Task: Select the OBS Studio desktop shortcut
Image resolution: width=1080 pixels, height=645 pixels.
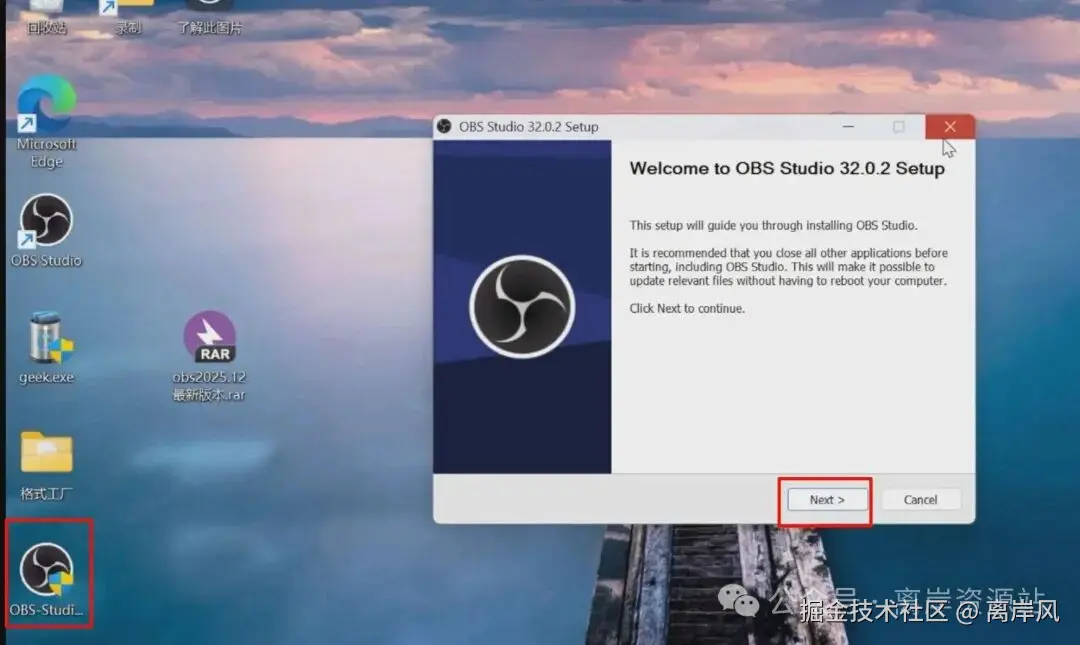Action: [46, 231]
